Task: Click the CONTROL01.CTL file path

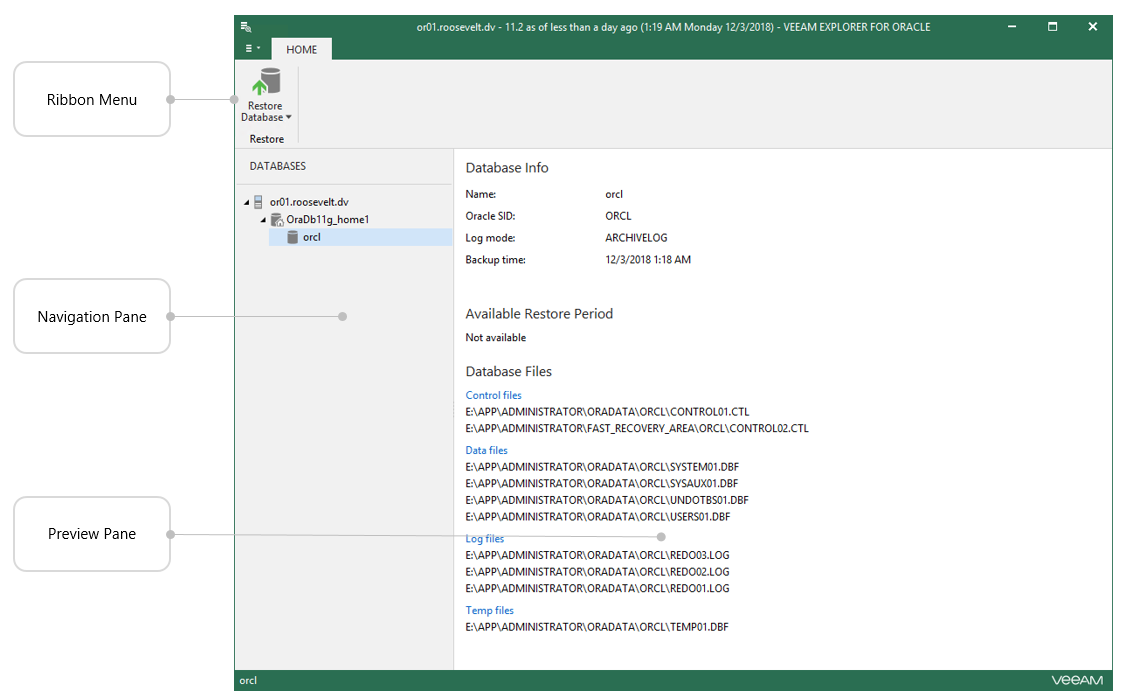Action: pyautogui.click(x=607, y=412)
